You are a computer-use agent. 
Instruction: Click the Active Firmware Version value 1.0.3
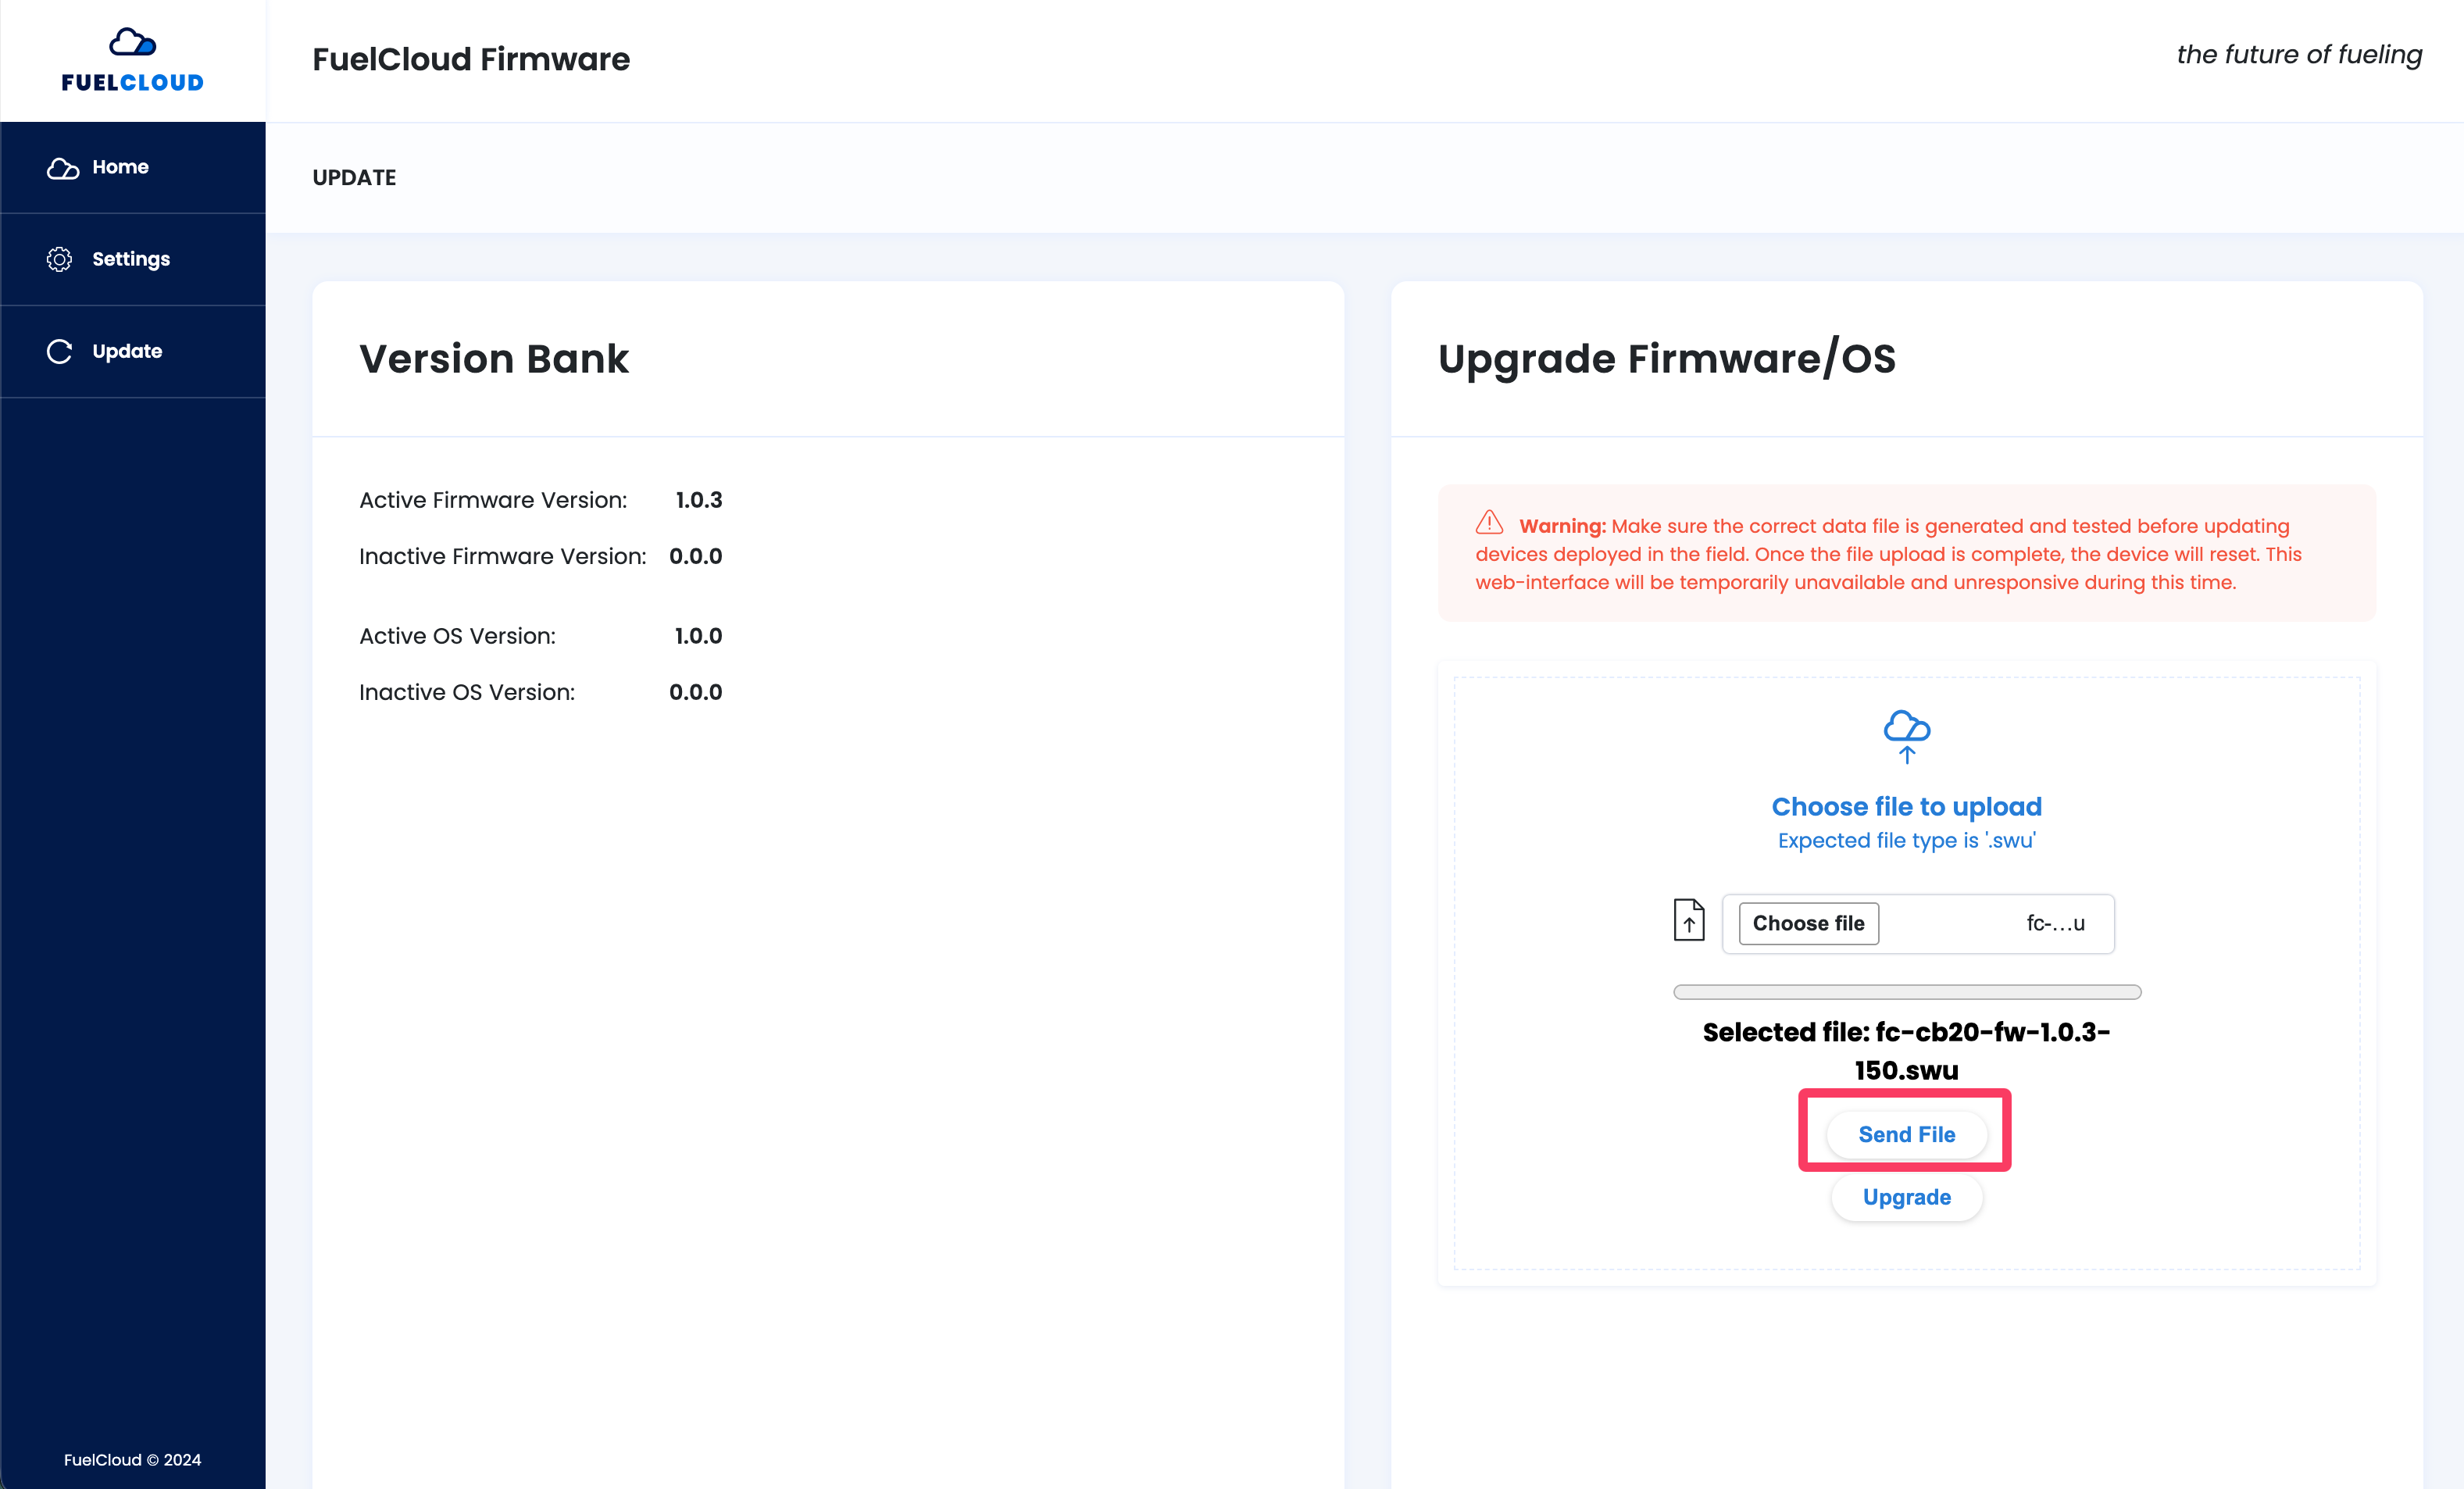point(698,500)
